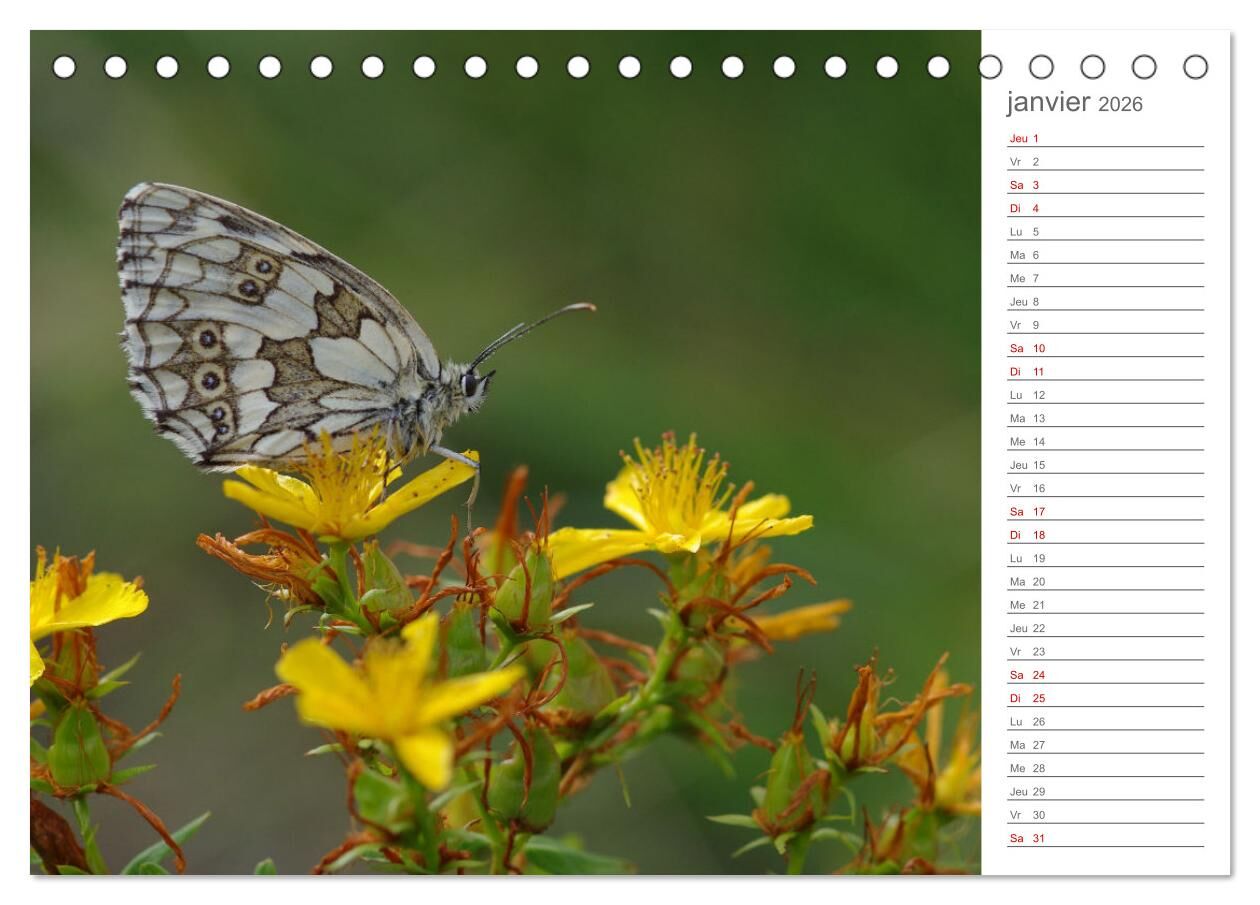Screen dimensions: 1260x905
Task: Select the Jeu 1 date row
Action: [1025, 139]
